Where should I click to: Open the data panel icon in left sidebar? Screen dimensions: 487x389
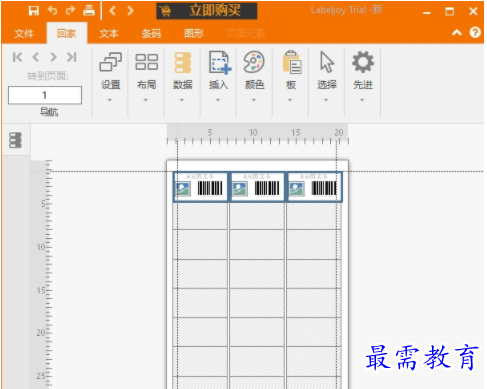[15, 140]
